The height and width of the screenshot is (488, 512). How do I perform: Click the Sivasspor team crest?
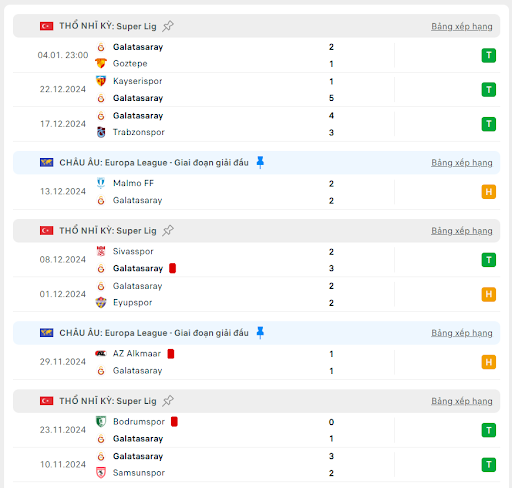click(101, 251)
